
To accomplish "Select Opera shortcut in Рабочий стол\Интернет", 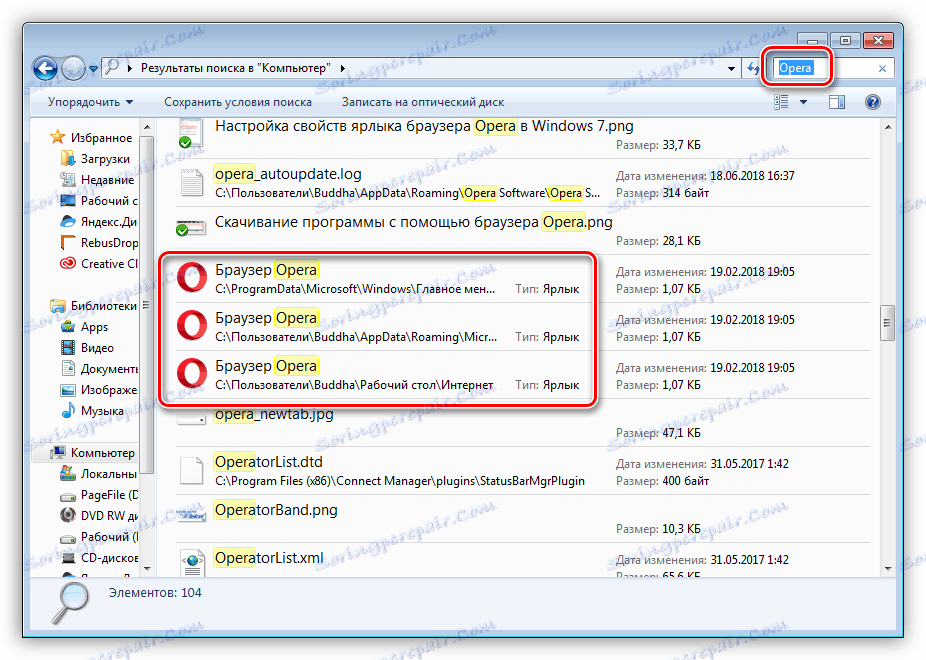I will click(x=522, y=375).
